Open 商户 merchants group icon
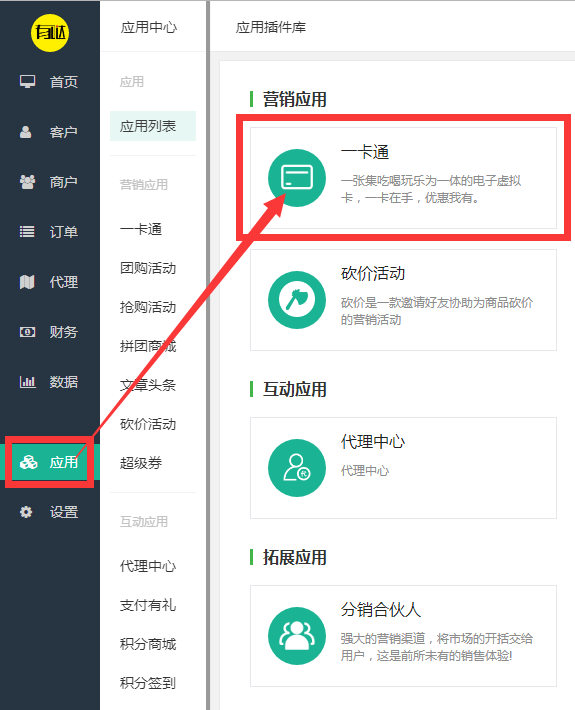This screenshot has height=710, width=575. (27, 182)
